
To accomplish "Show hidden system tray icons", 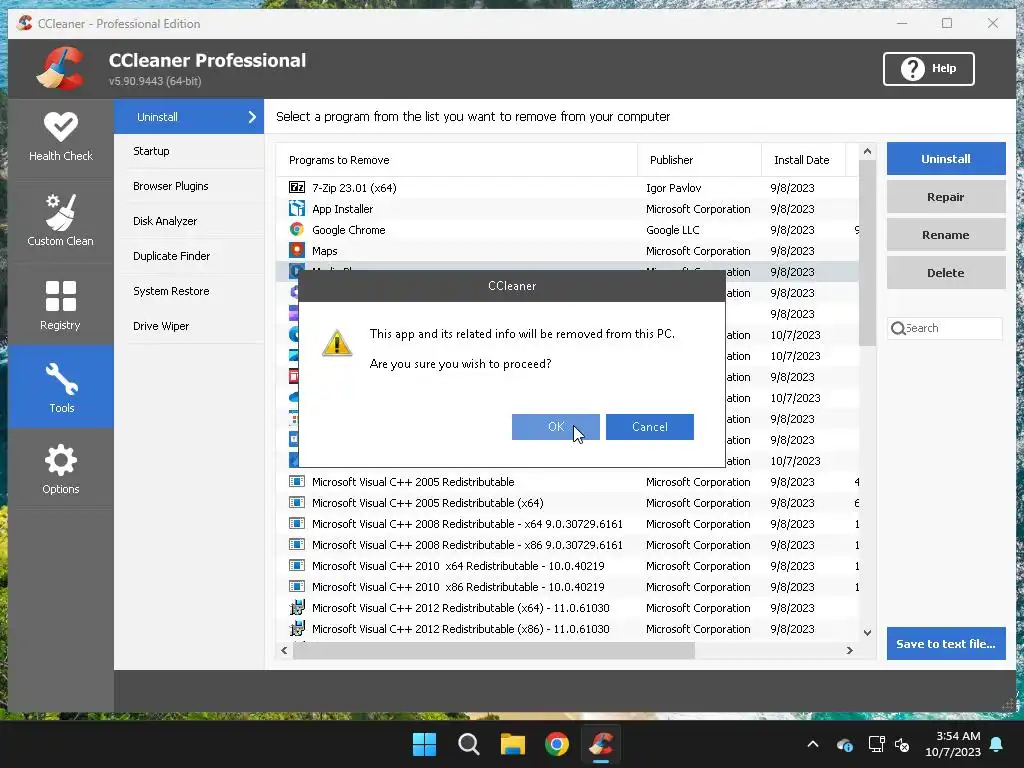I will 812,744.
